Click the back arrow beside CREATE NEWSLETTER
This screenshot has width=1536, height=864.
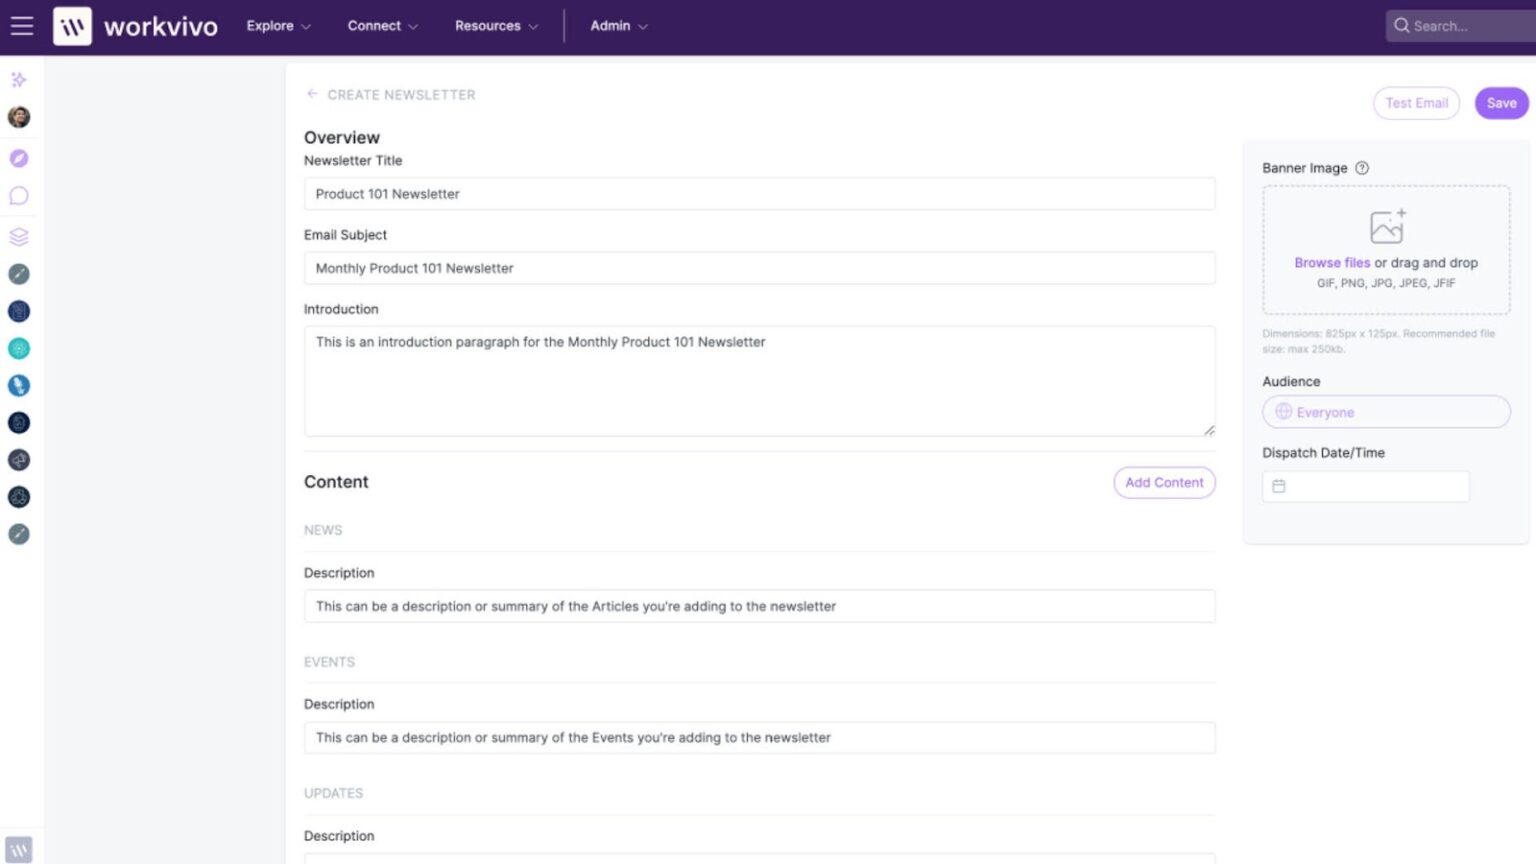[313, 93]
